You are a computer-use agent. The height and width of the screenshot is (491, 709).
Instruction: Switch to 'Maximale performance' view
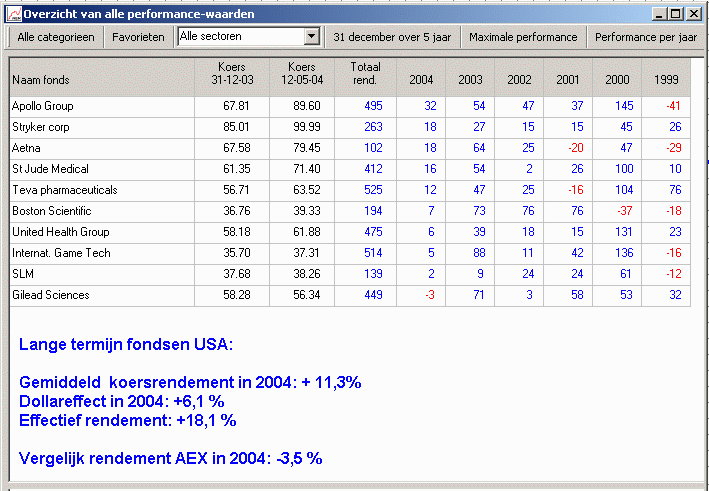coord(523,37)
